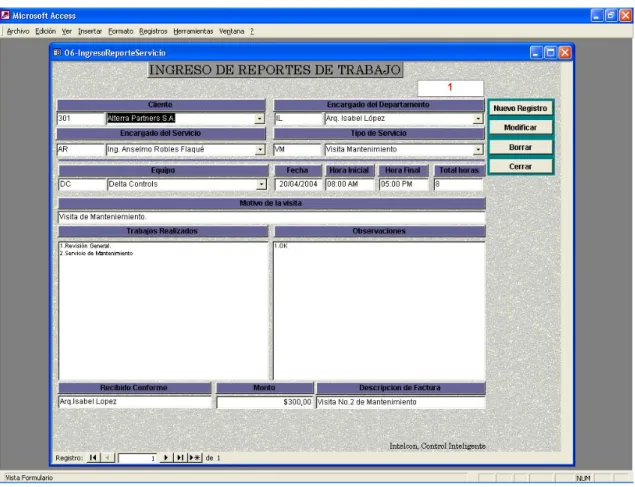Click the Recibido Conforme field Arq.Isabel Lopez

(135, 402)
